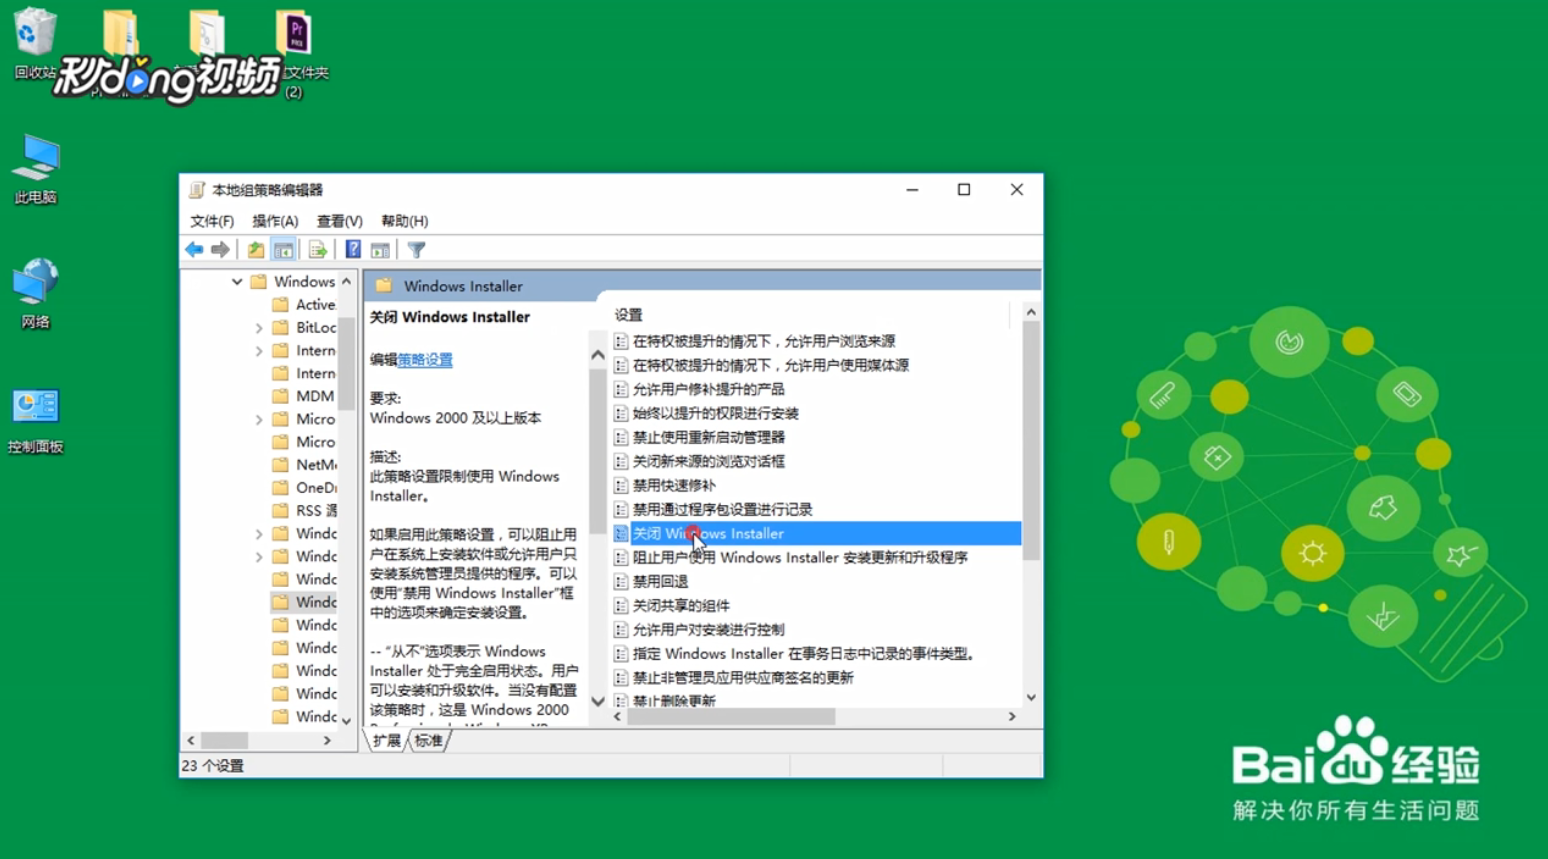Switch to the 扩展 tab
This screenshot has width=1548, height=859.
[386, 741]
